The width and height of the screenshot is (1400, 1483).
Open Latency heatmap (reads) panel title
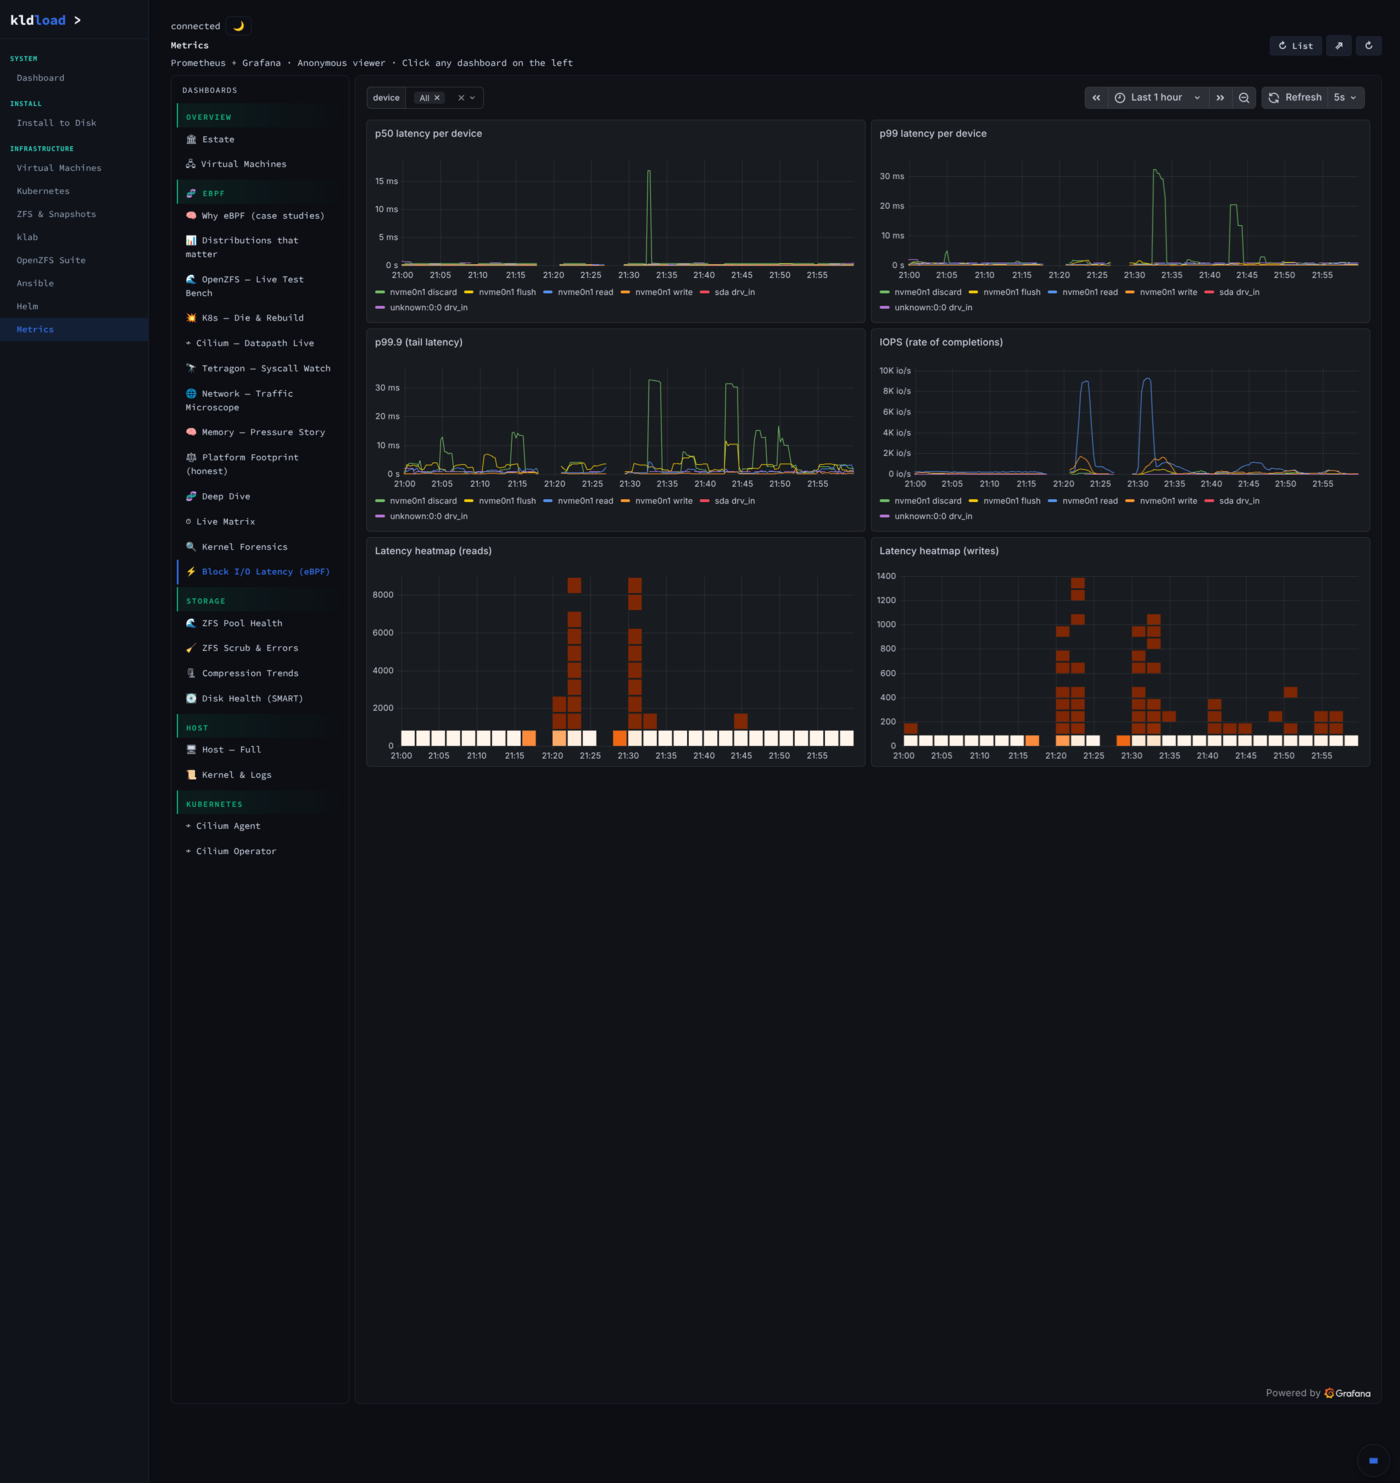(x=433, y=551)
